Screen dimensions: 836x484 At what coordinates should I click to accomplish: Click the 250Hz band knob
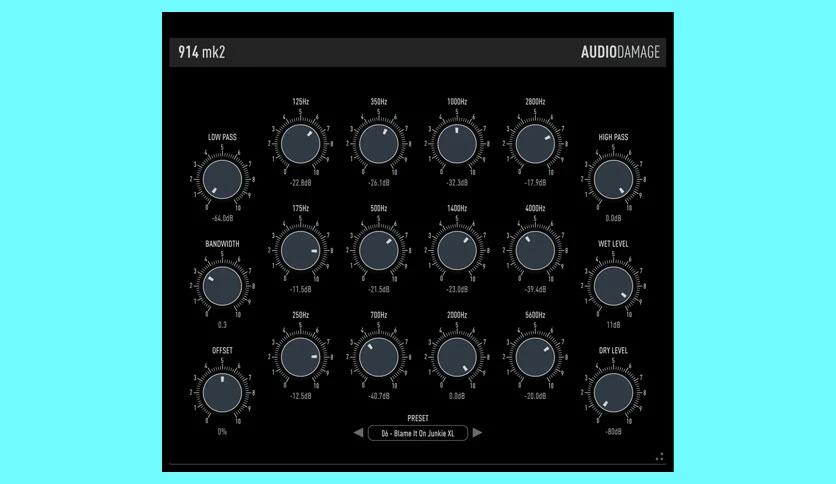click(301, 357)
